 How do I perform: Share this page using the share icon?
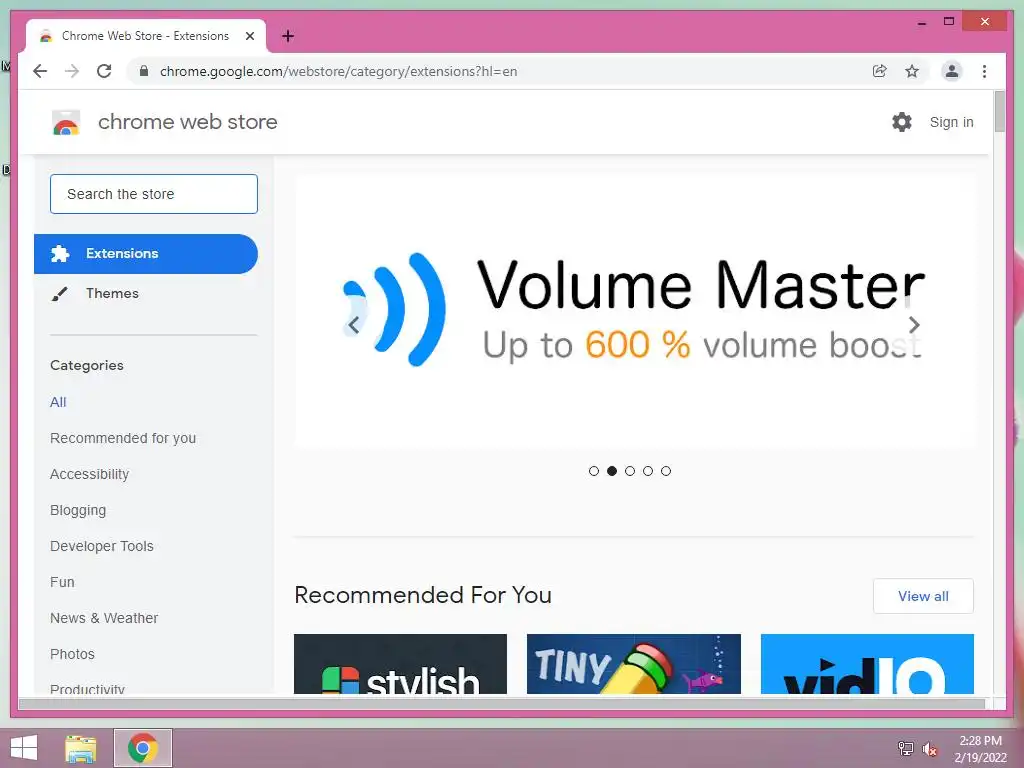(880, 71)
